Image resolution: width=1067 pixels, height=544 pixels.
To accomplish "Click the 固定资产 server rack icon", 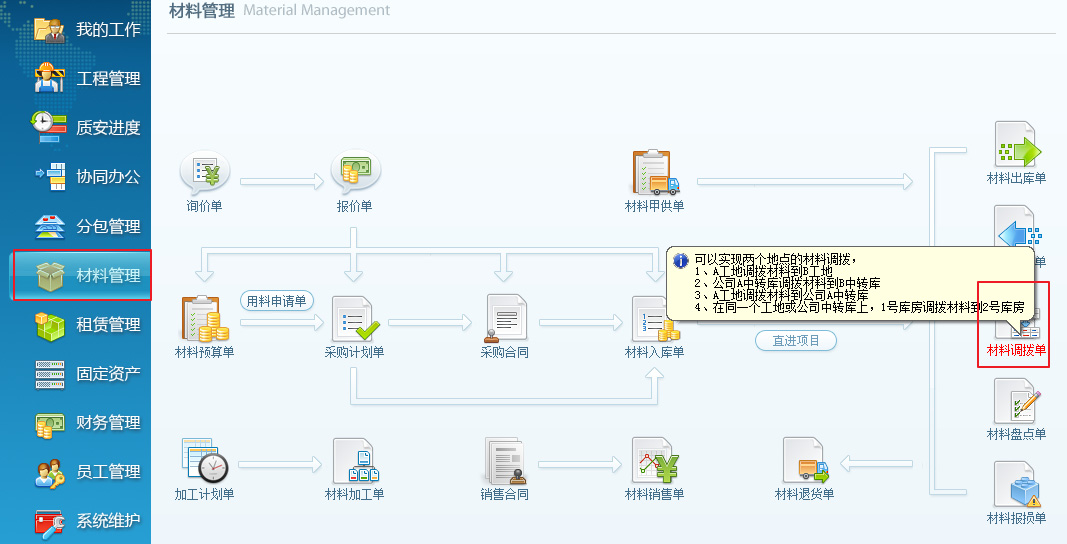I will pos(50,374).
